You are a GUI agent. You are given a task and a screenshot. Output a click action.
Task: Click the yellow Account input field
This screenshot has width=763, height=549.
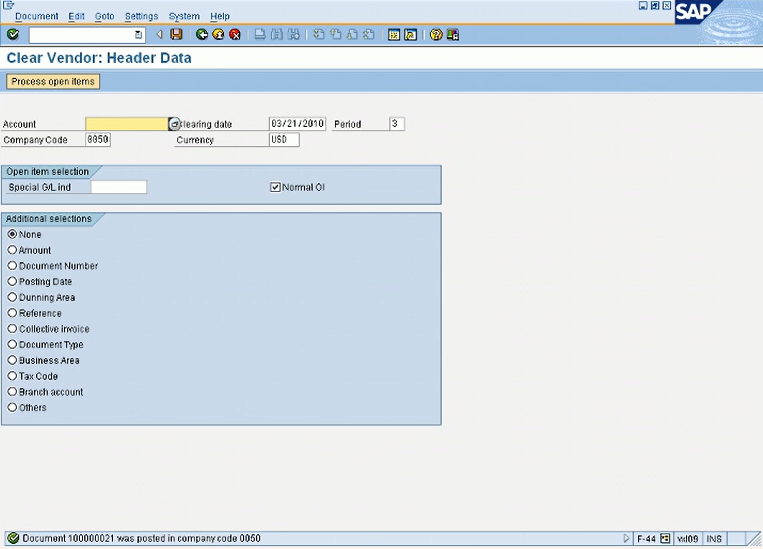tap(127, 124)
